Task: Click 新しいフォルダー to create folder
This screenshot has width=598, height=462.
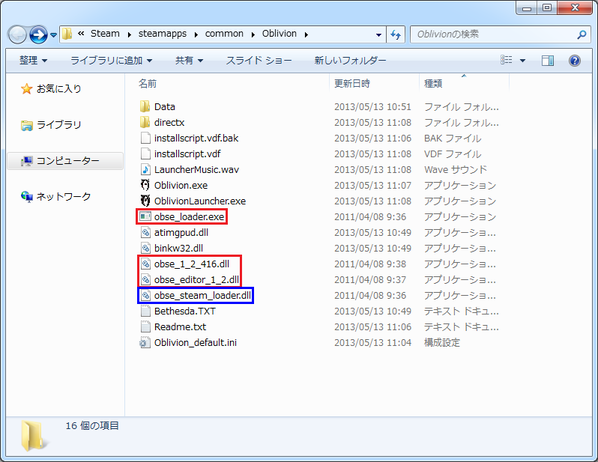Action: point(350,60)
